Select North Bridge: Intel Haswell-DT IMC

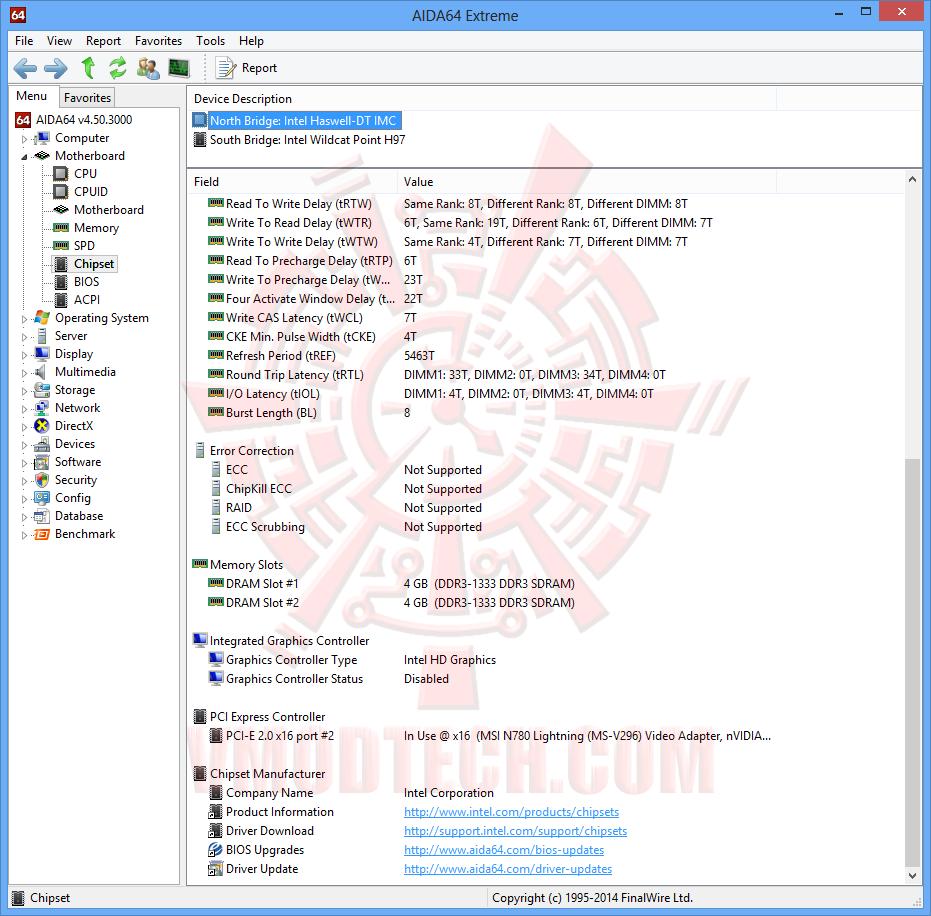point(297,121)
